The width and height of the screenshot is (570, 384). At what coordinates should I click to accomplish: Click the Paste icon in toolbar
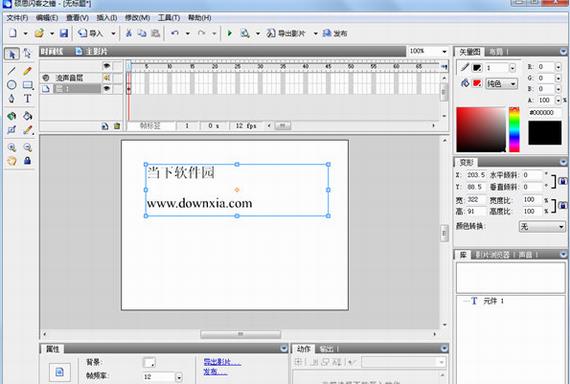click(155, 33)
